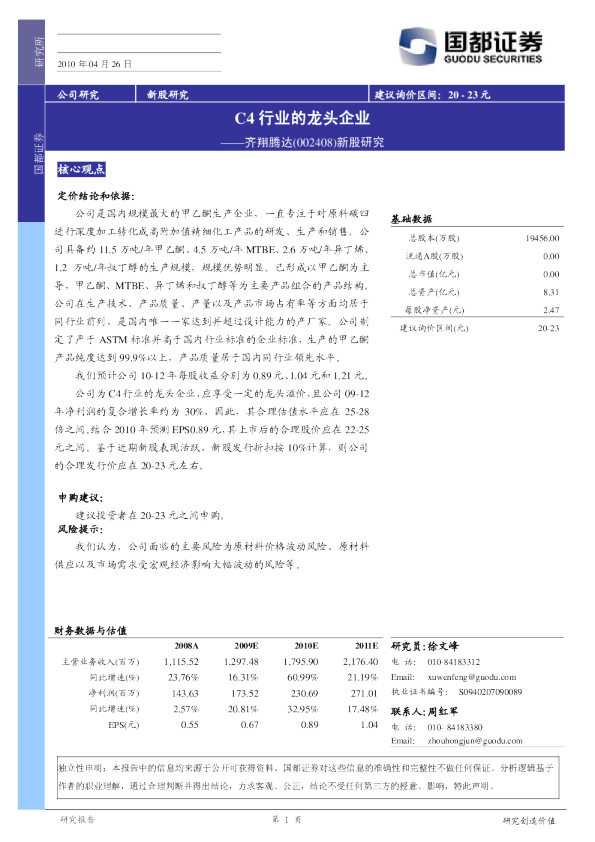595x842 pixels.
Task: Click the Guodu Securities logo icon
Action: click(x=417, y=47)
